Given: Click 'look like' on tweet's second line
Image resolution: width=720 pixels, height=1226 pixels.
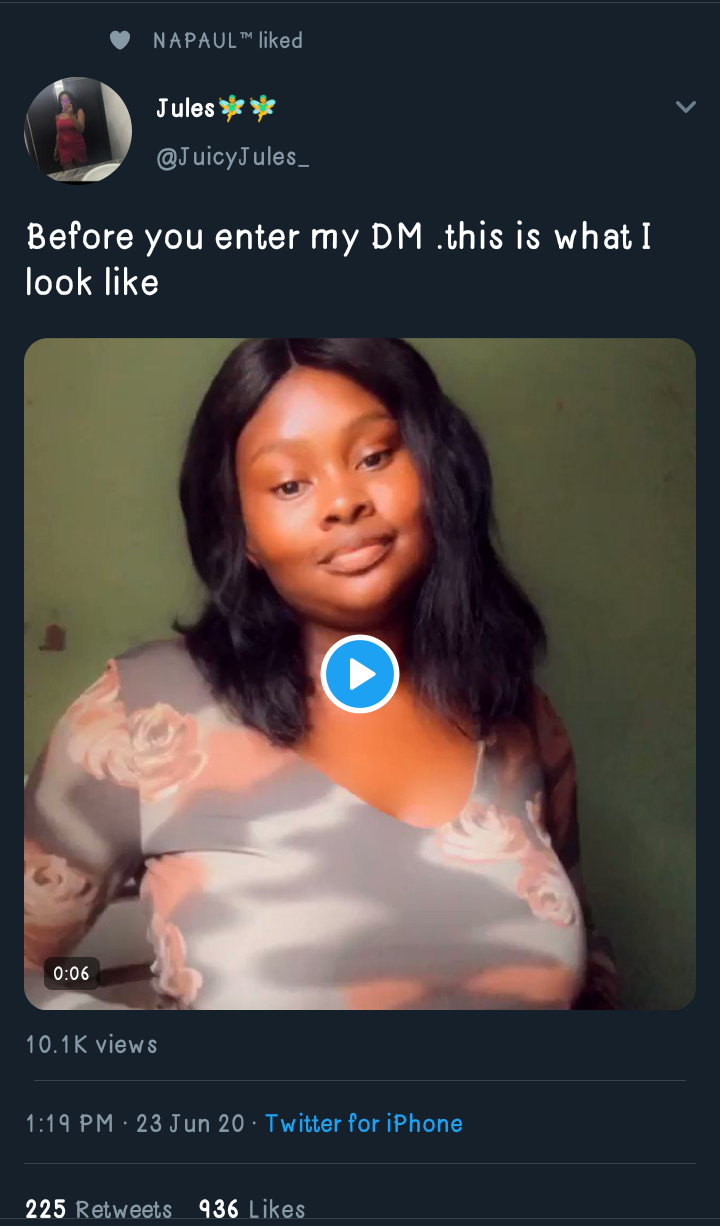Looking at the screenshot, I should [92, 284].
